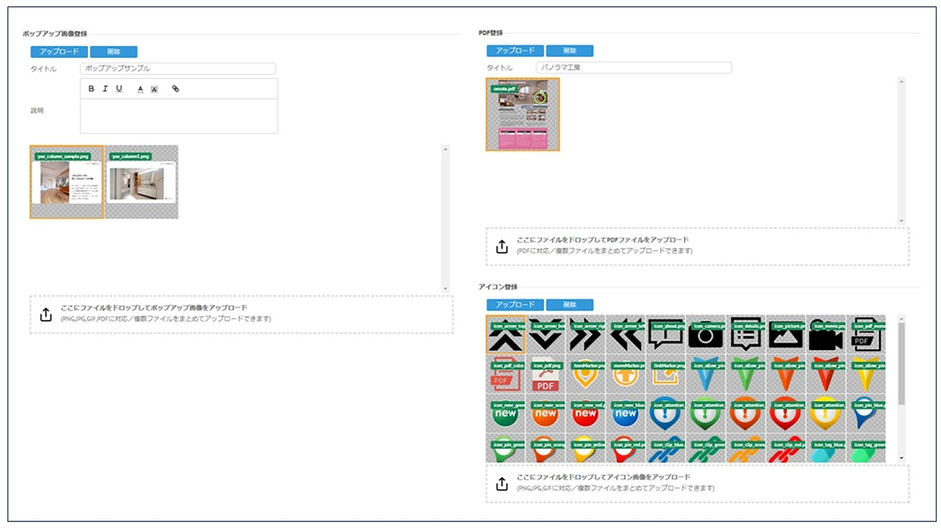The width and height of the screenshot is (941, 528).
Task: Select the first popup image thumbnail
Action: pyautogui.click(x=67, y=183)
